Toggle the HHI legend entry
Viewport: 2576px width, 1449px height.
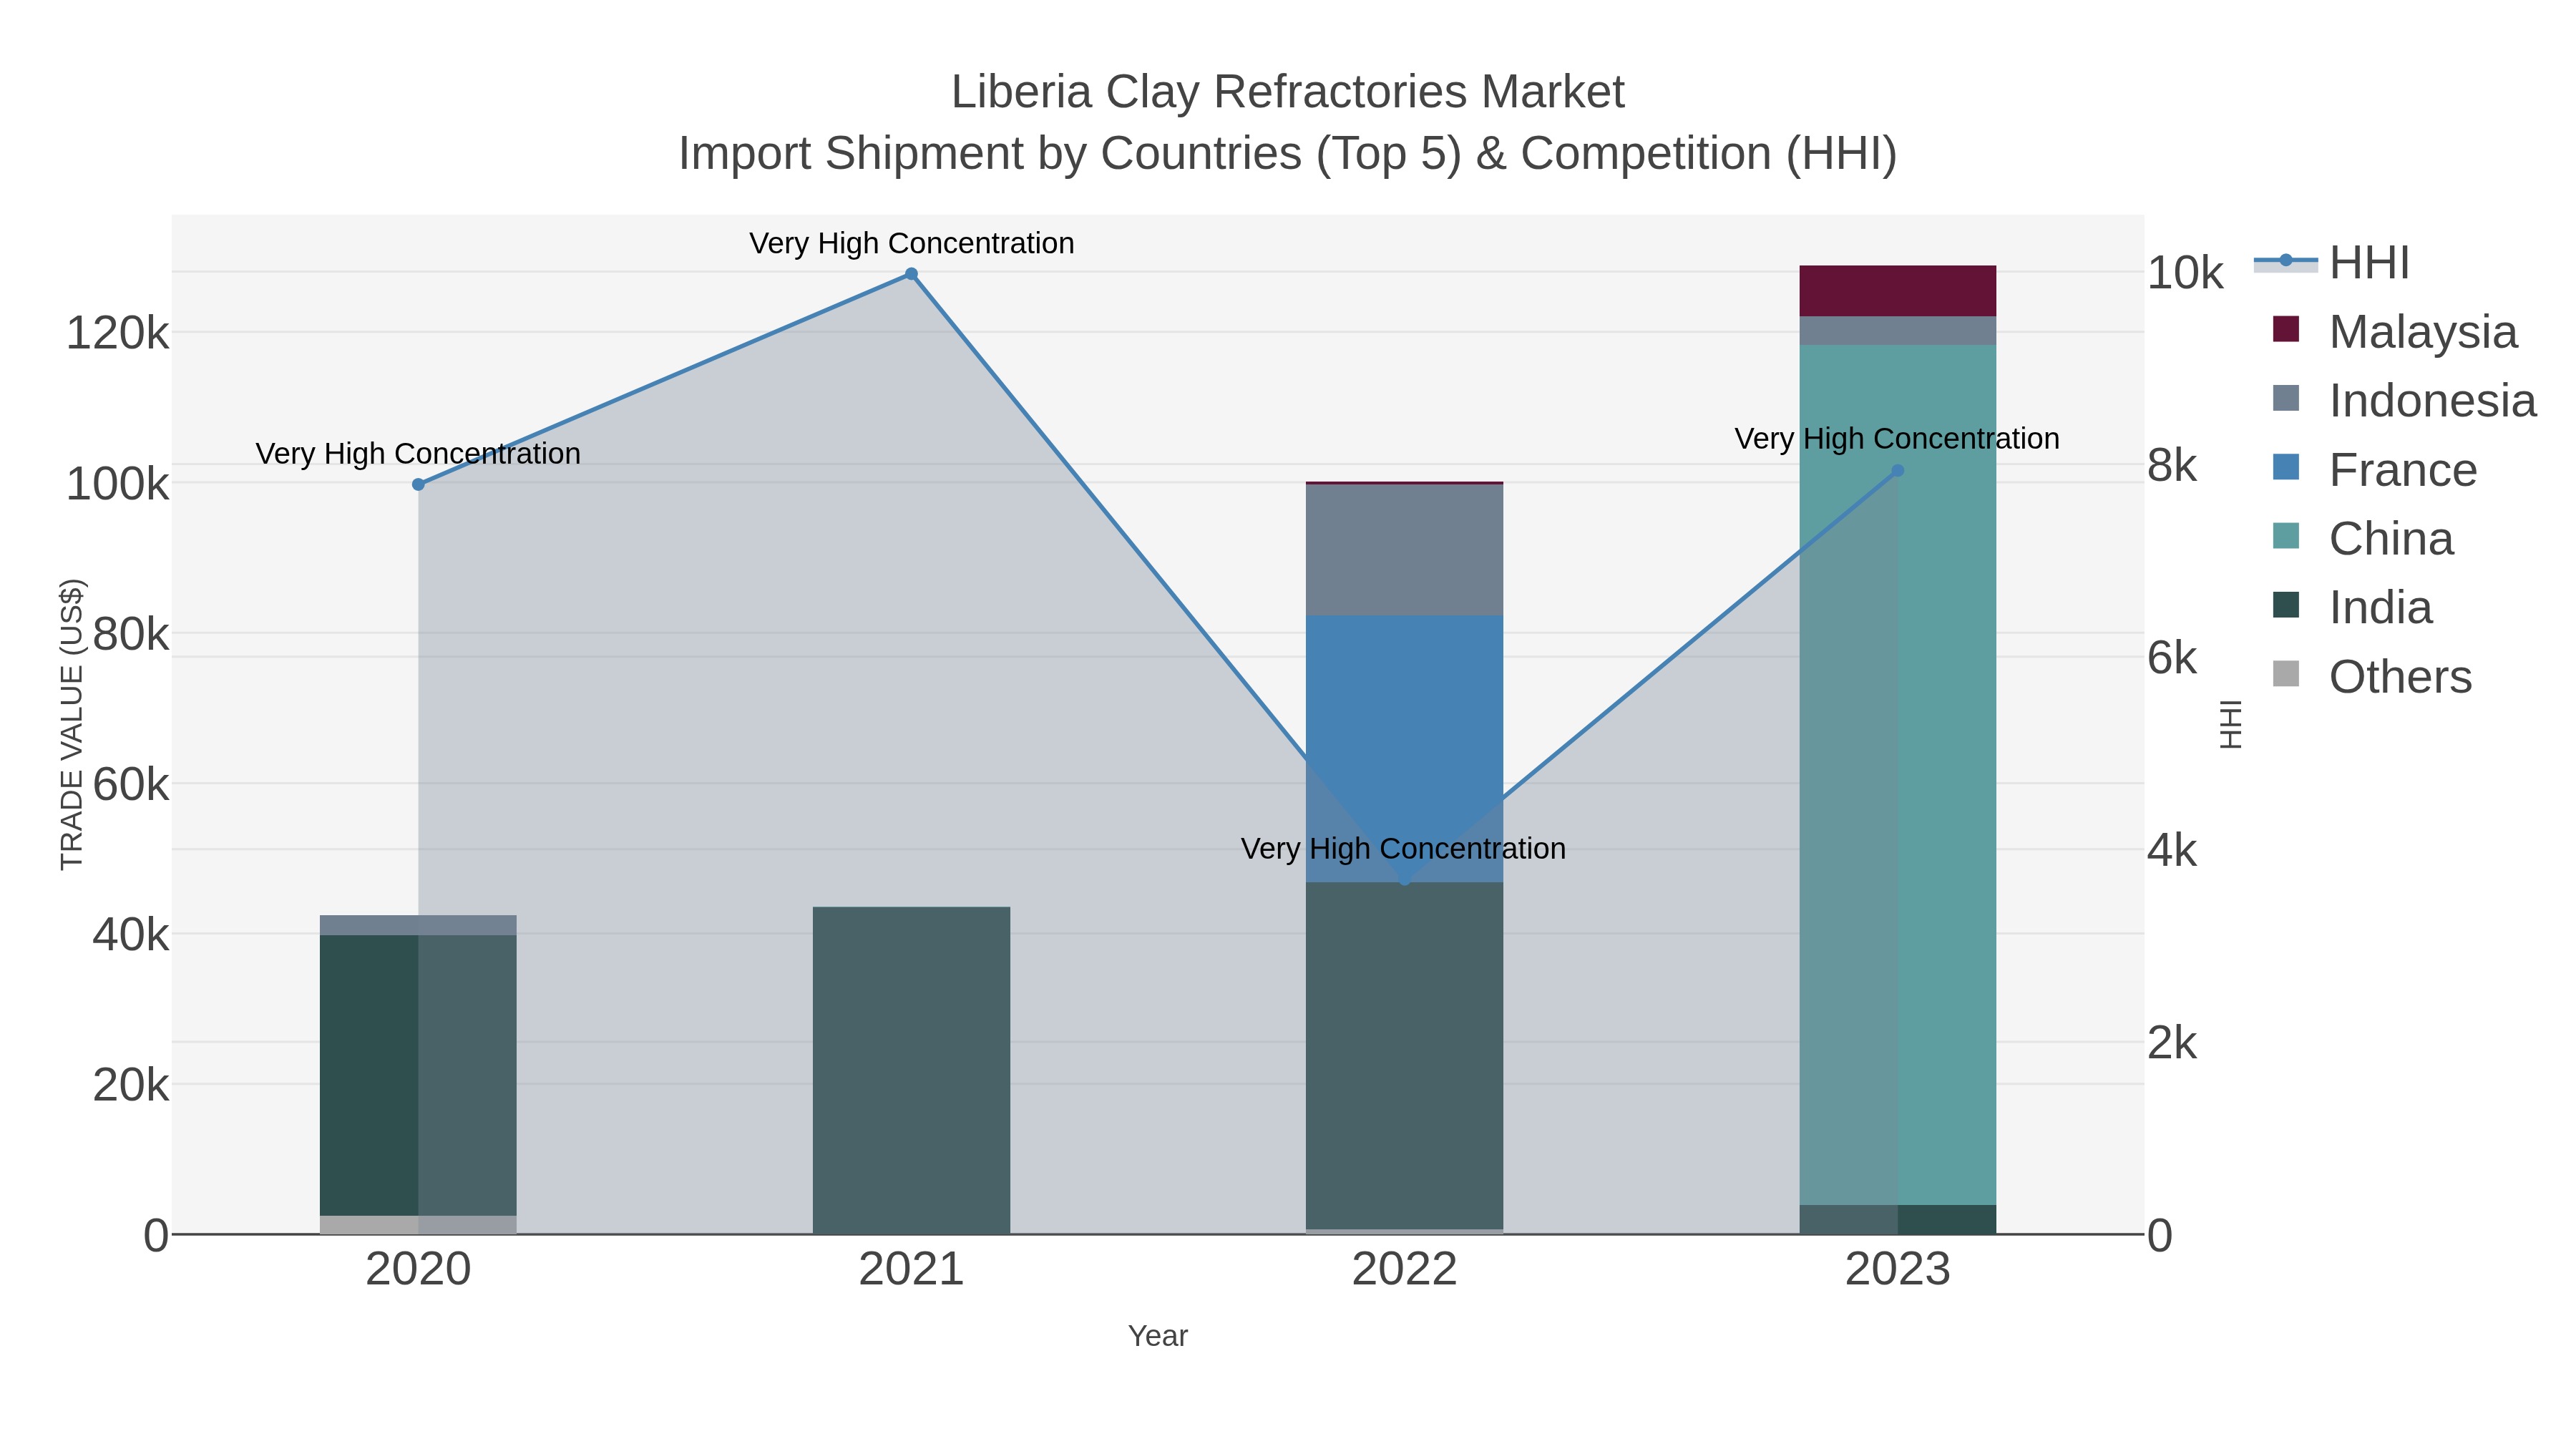point(2331,263)
